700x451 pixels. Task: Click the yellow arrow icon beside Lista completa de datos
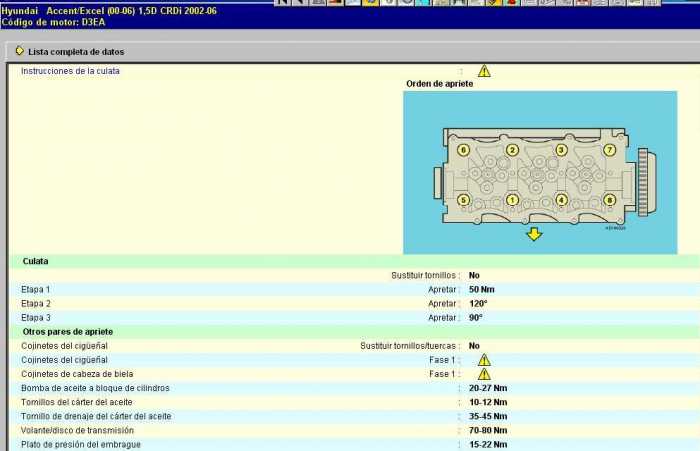pyautogui.click(x=19, y=51)
